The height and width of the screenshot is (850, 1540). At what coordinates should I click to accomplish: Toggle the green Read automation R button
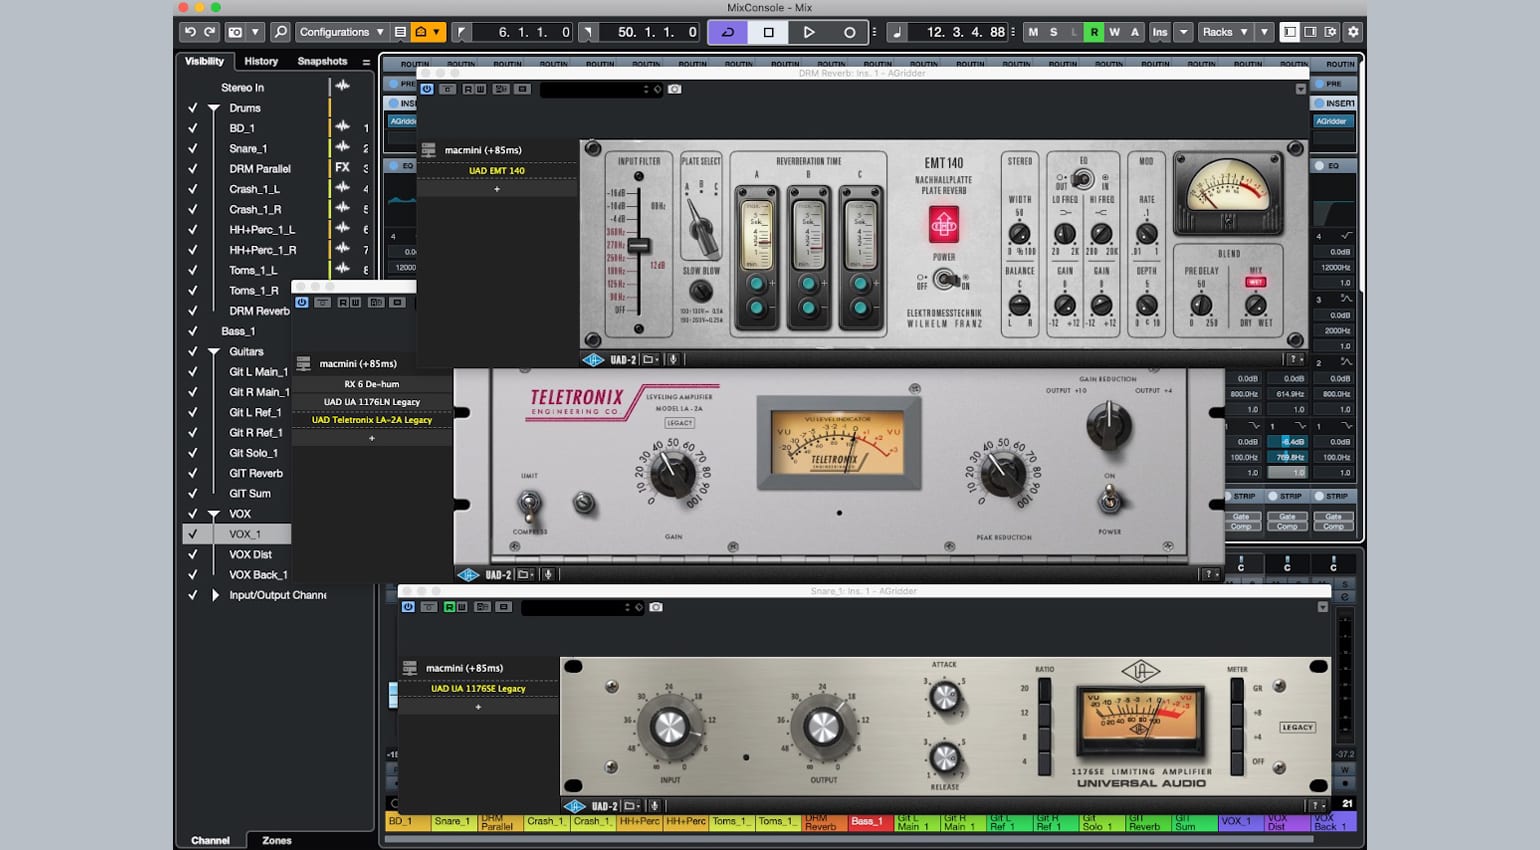point(1094,32)
